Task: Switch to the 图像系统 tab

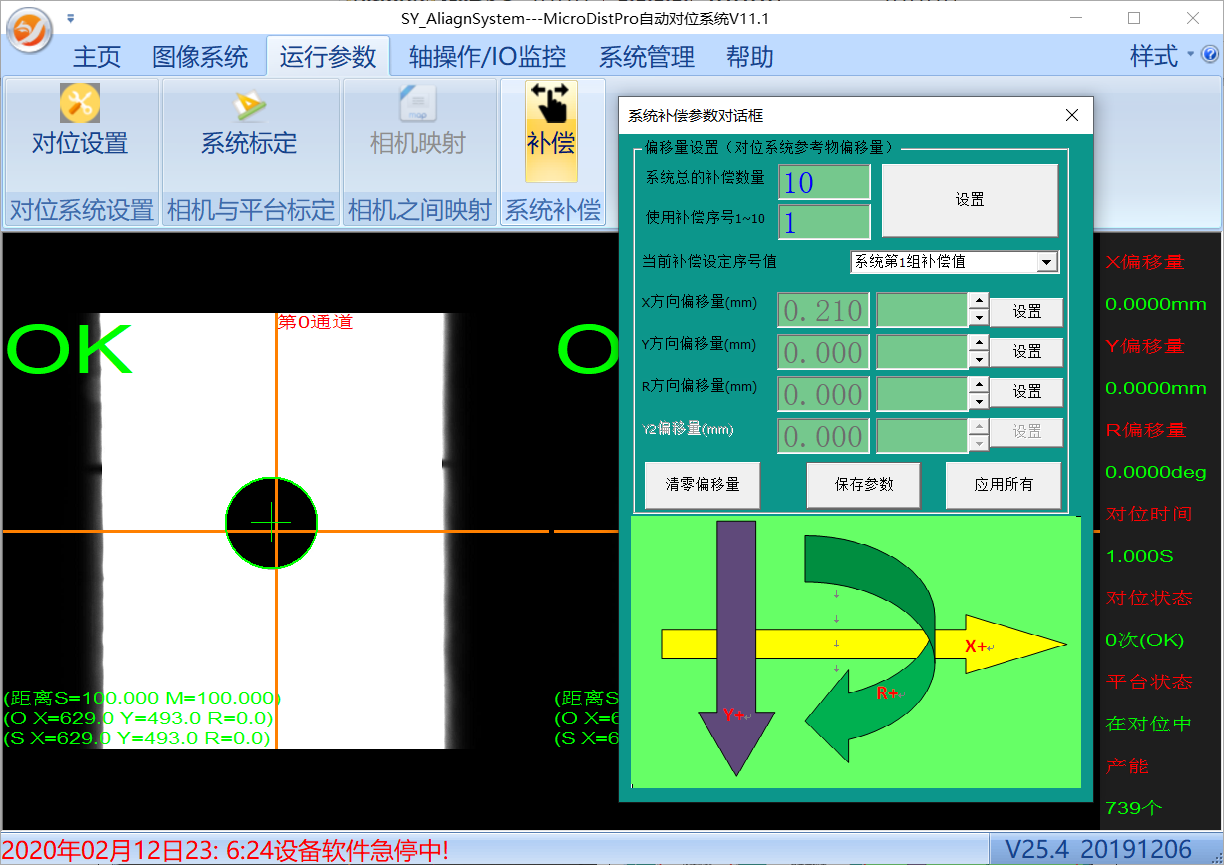Action: click(200, 57)
